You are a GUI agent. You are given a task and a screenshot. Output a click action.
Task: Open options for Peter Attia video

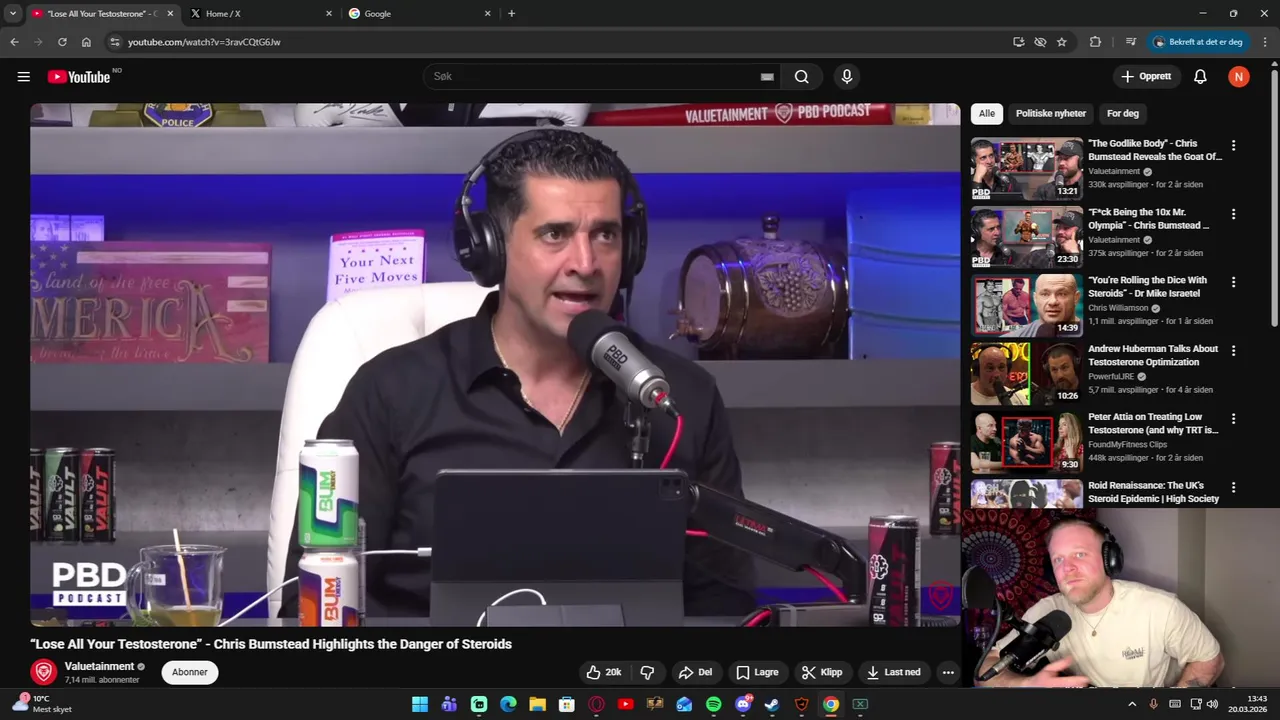pos(1233,418)
